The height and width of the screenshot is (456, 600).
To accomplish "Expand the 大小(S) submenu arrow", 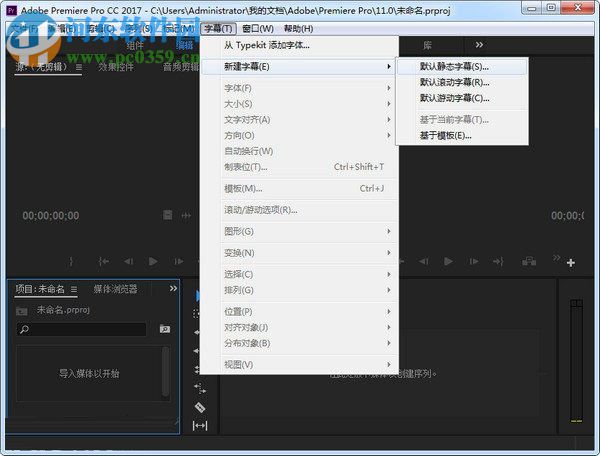I will point(389,104).
